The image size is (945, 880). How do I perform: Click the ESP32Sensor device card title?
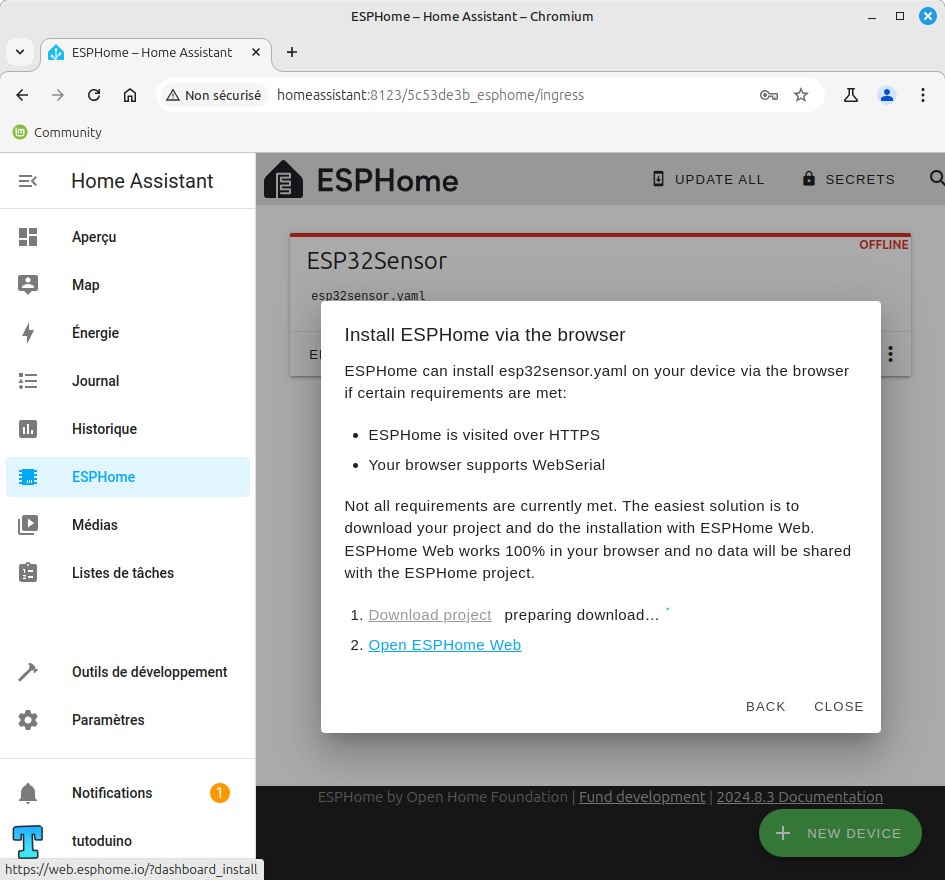tap(377, 261)
